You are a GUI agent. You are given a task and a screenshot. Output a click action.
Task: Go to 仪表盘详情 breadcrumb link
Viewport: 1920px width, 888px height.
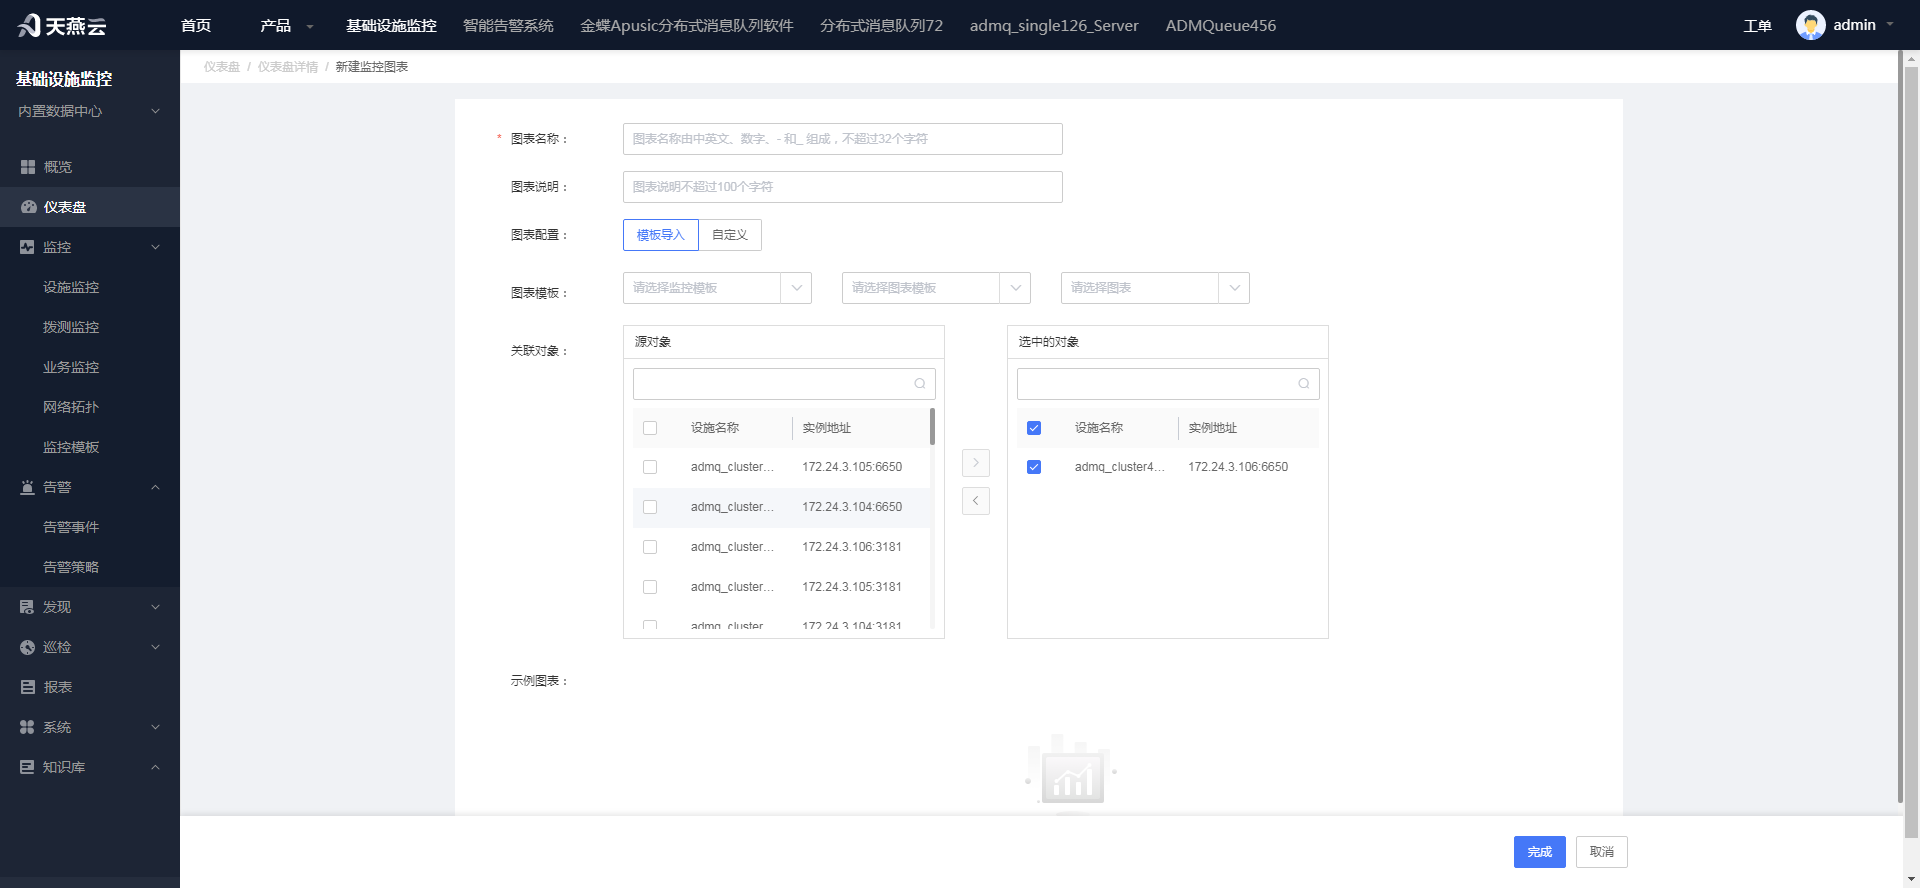point(288,67)
